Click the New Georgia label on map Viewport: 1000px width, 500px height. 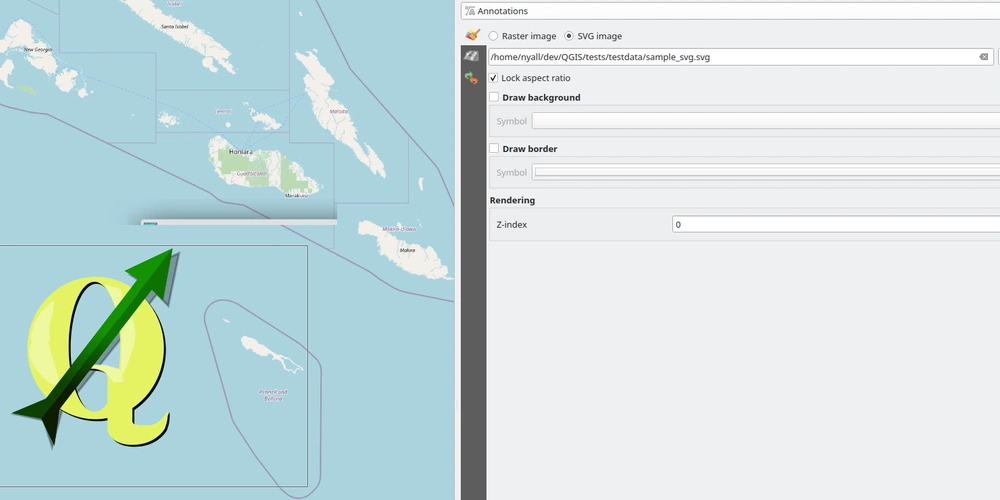coord(38,49)
